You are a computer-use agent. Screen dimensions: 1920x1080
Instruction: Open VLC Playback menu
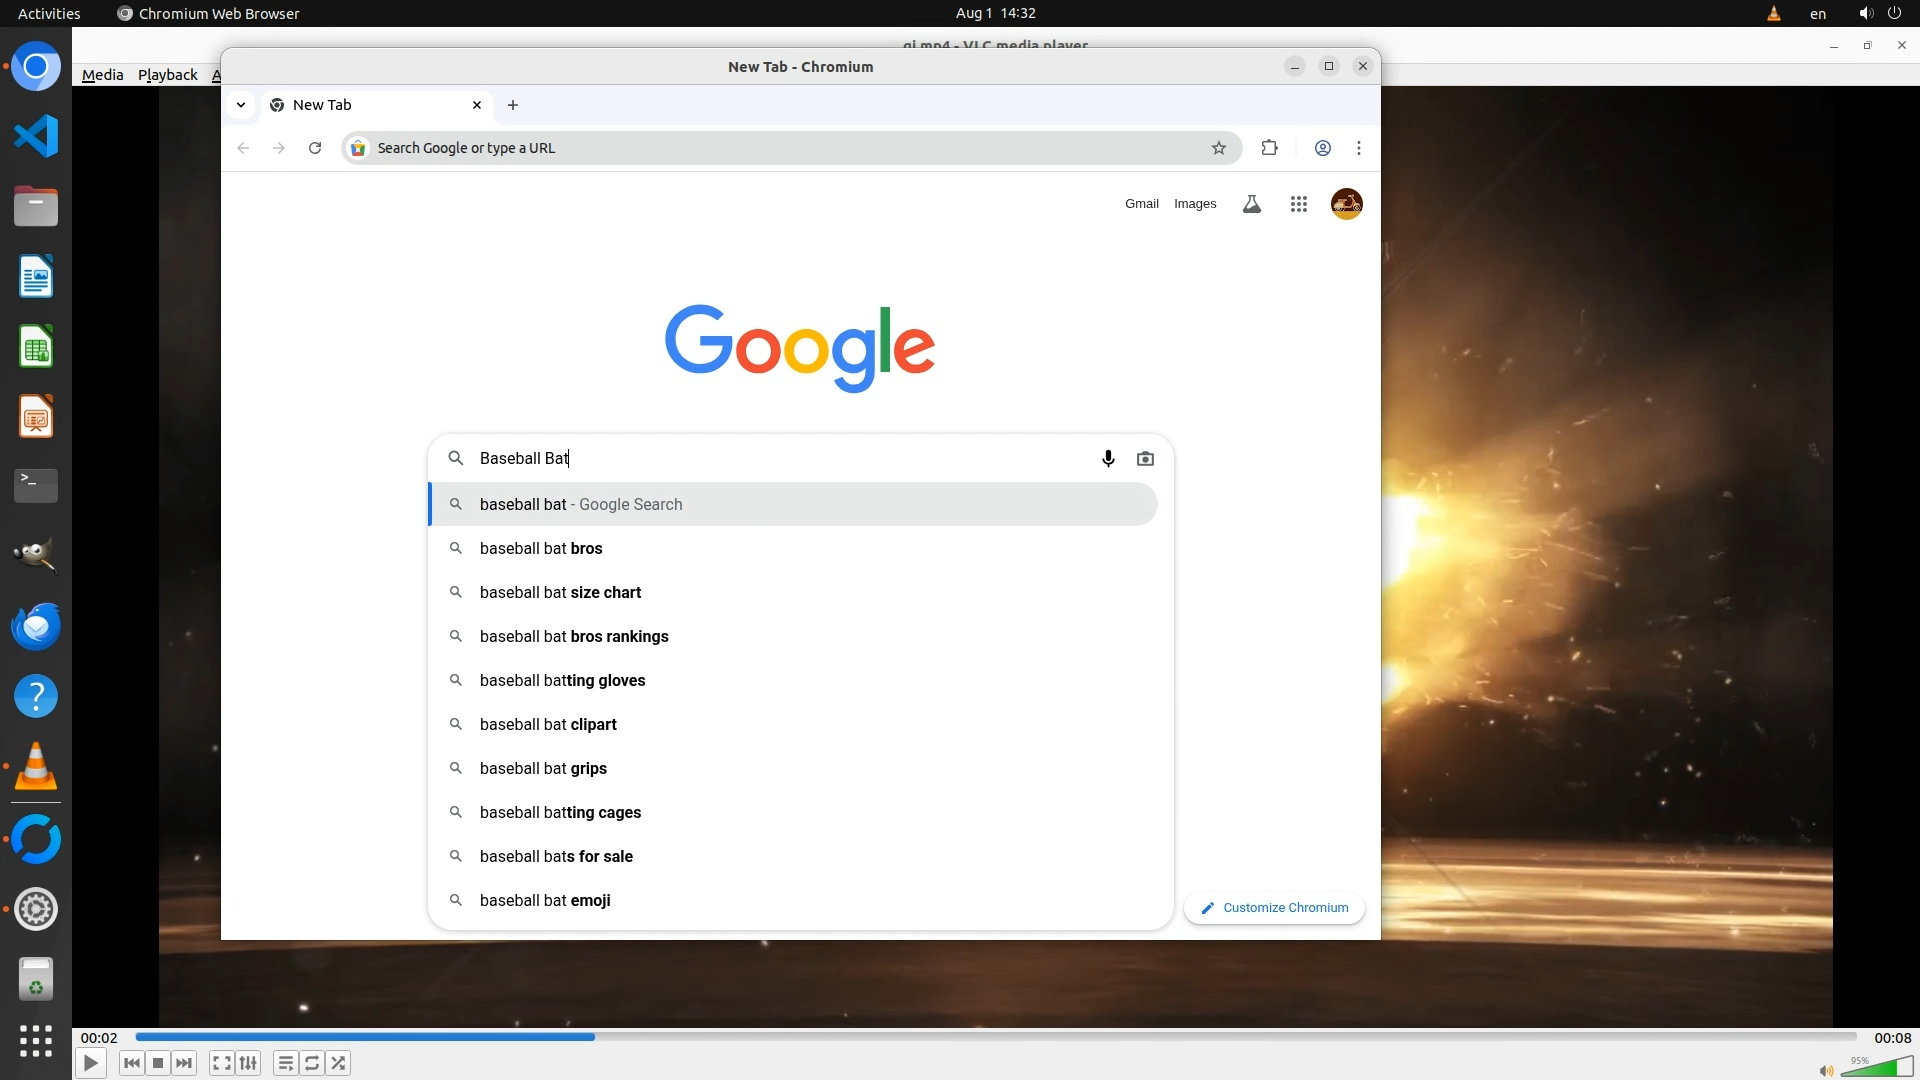(x=167, y=75)
